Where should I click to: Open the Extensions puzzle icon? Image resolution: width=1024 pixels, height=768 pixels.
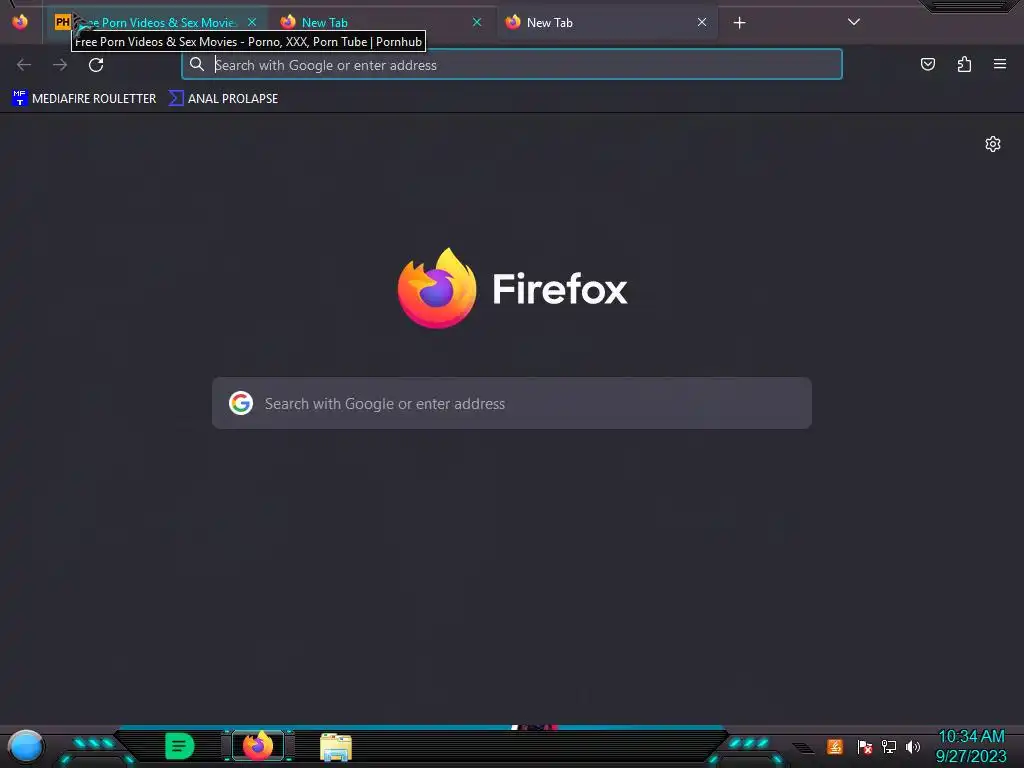pyautogui.click(x=964, y=64)
